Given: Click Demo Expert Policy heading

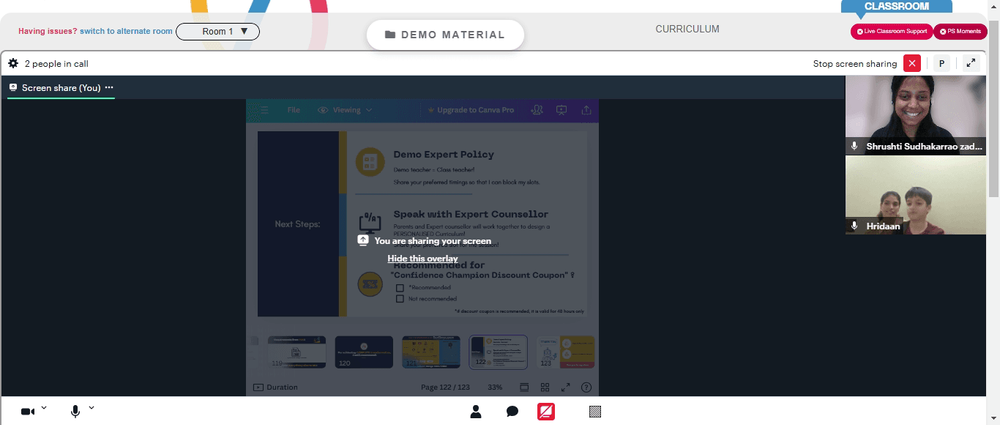Looking at the screenshot, I should 443,154.
